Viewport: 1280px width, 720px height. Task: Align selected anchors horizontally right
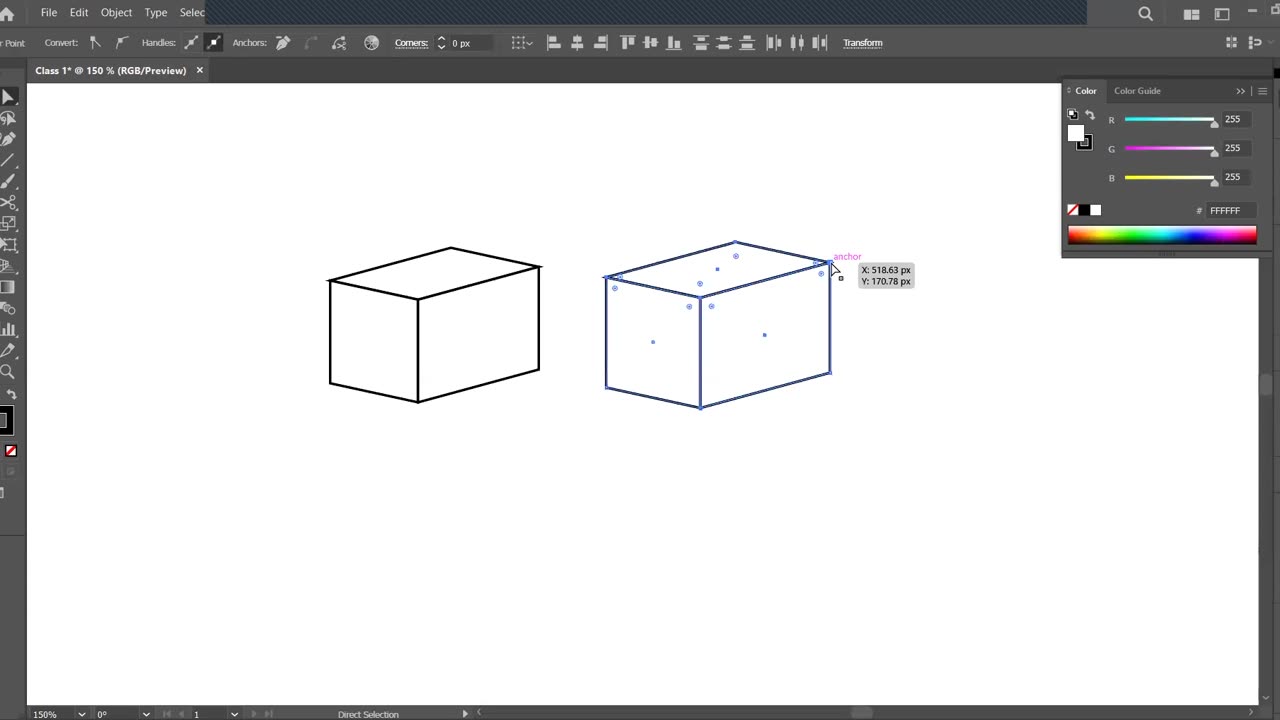click(x=600, y=43)
